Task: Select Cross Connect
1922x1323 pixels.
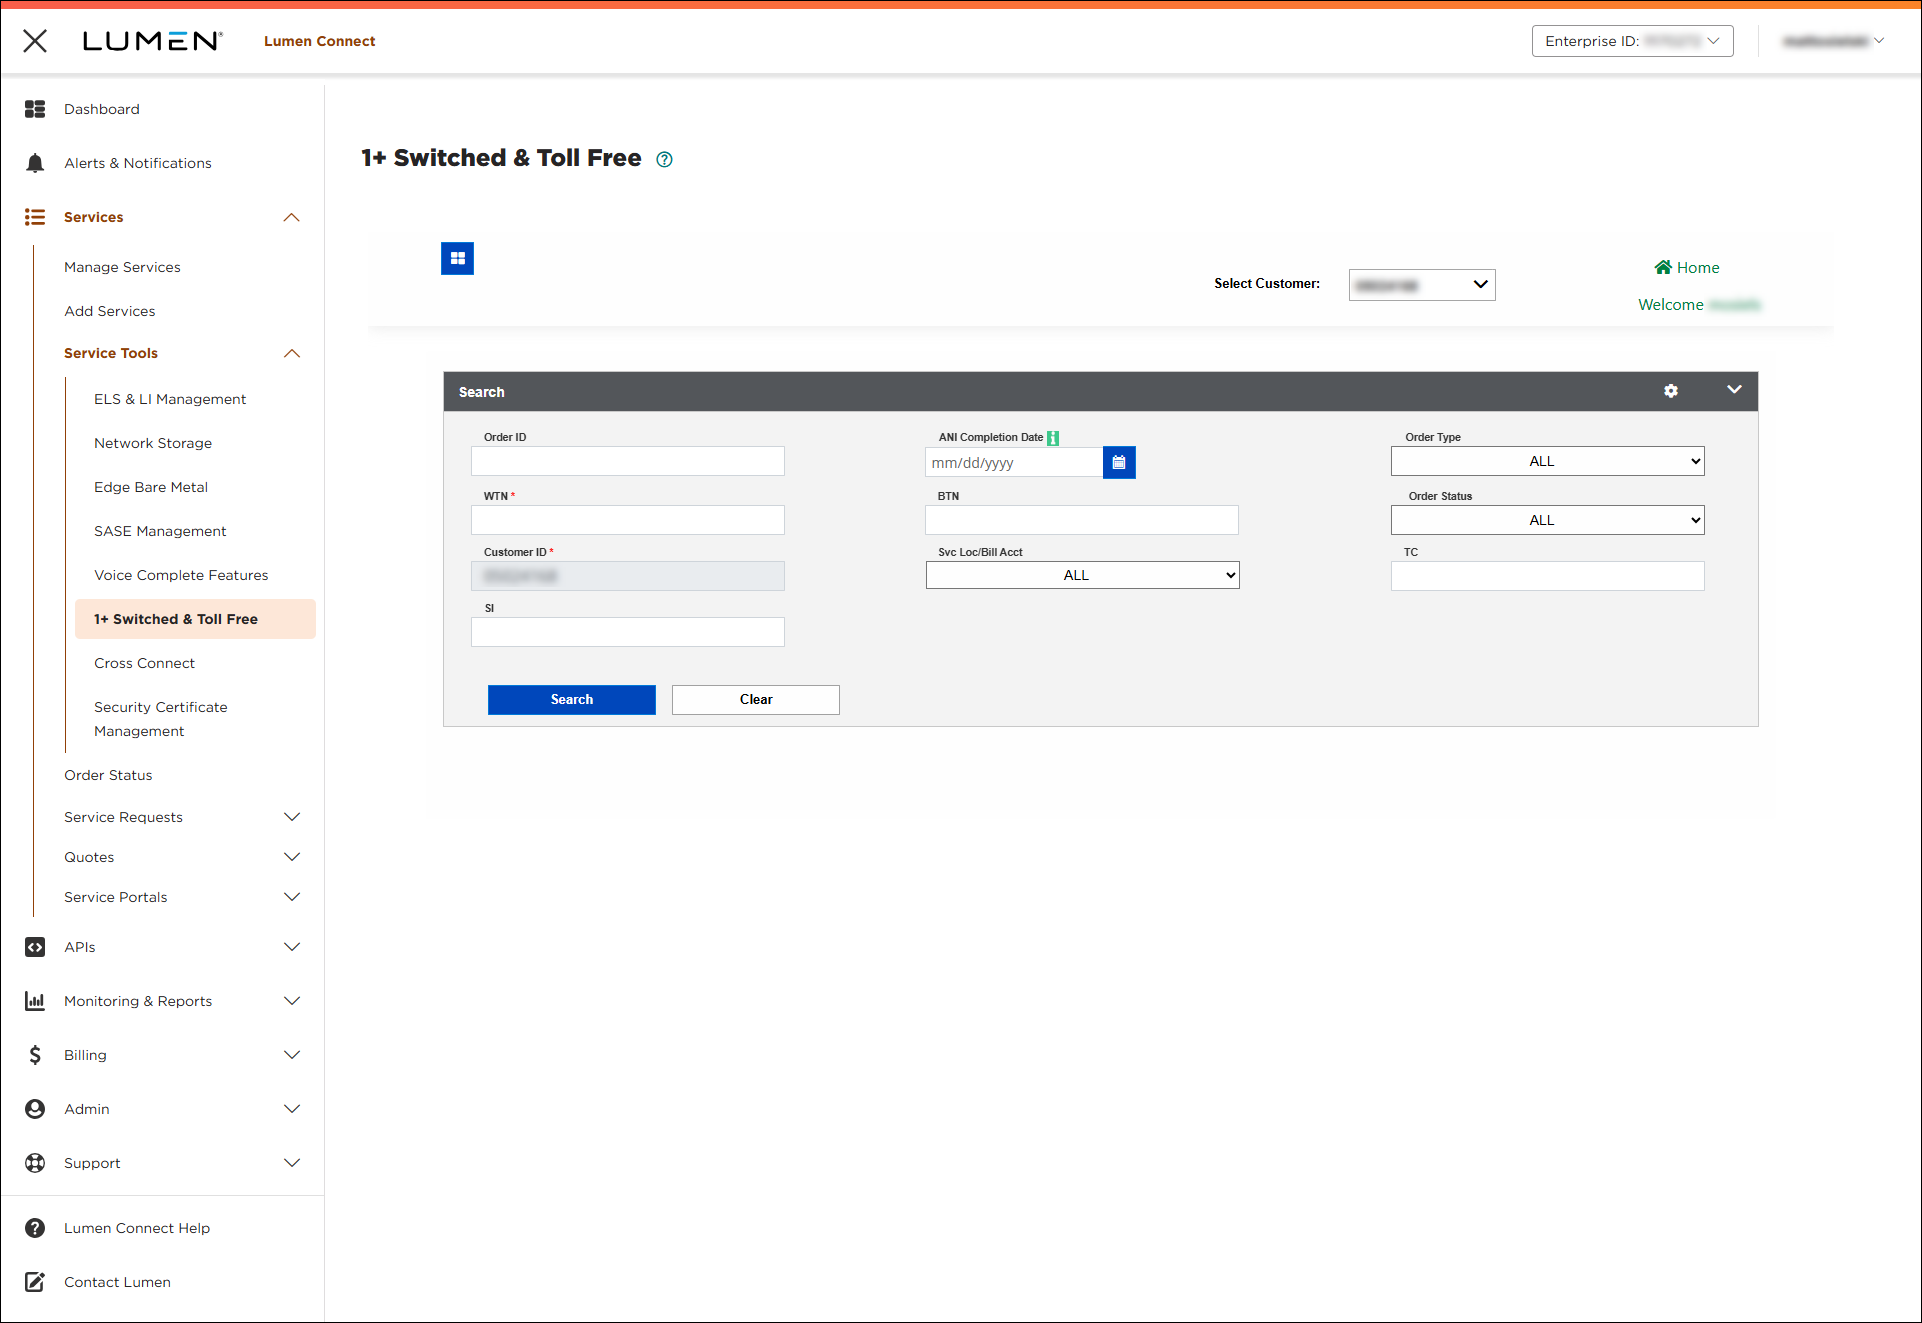Action: [144, 663]
